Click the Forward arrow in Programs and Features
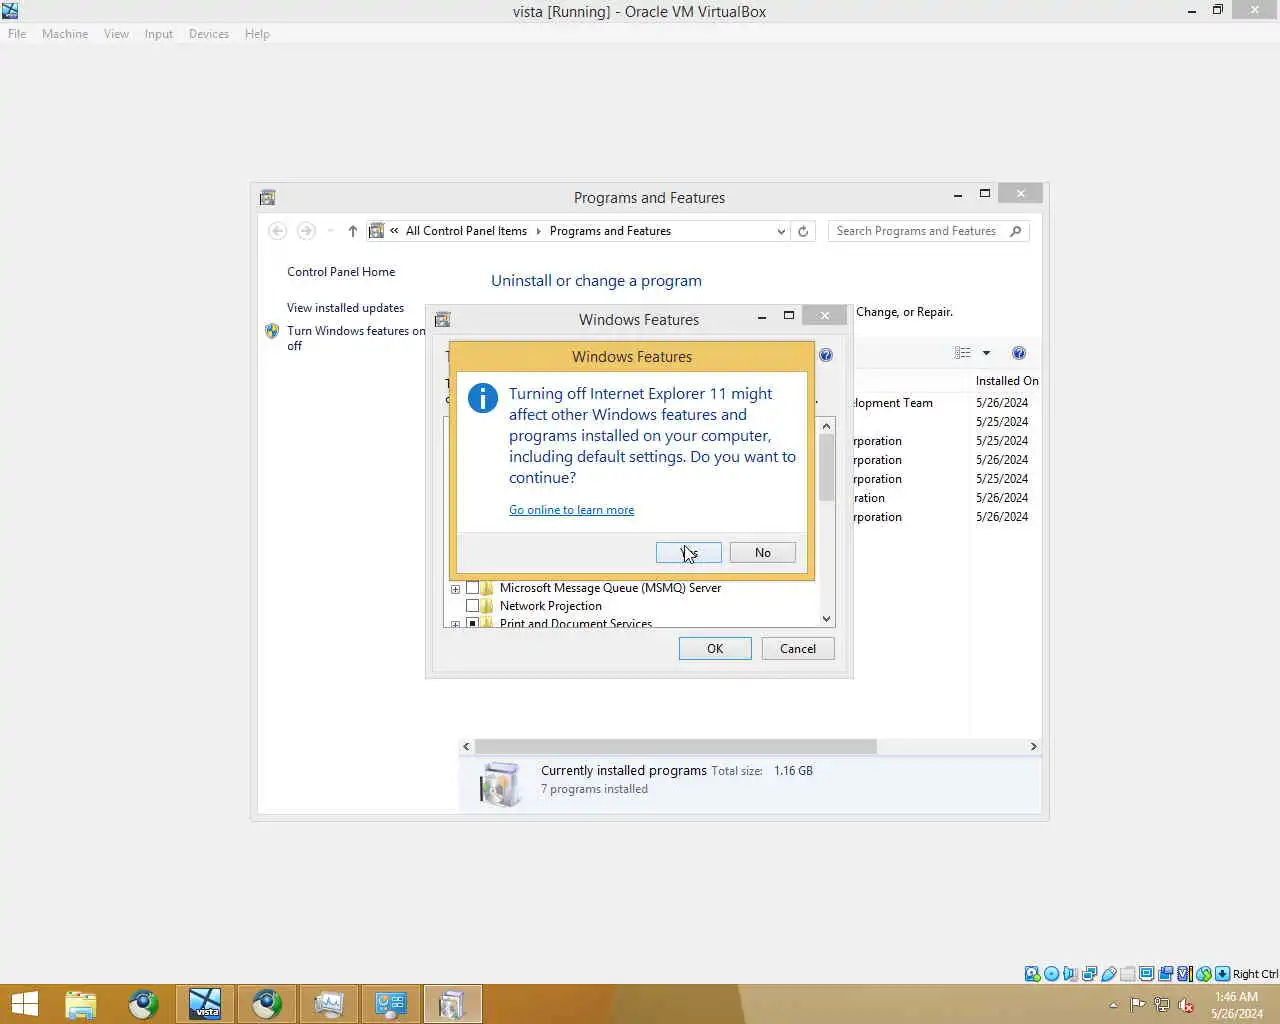Image resolution: width=1280 pixels, height=1024 pixels. (306, 231)
